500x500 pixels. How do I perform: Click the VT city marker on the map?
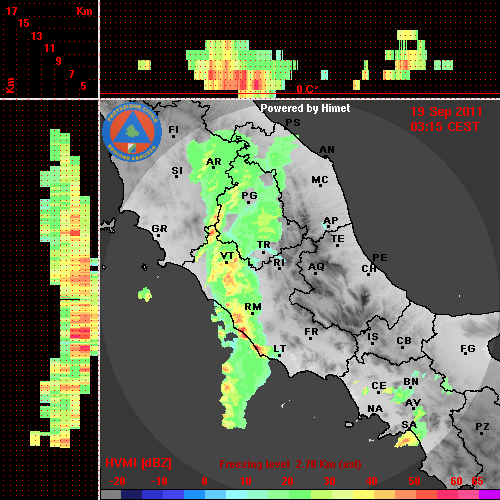(x=227, y=263)
